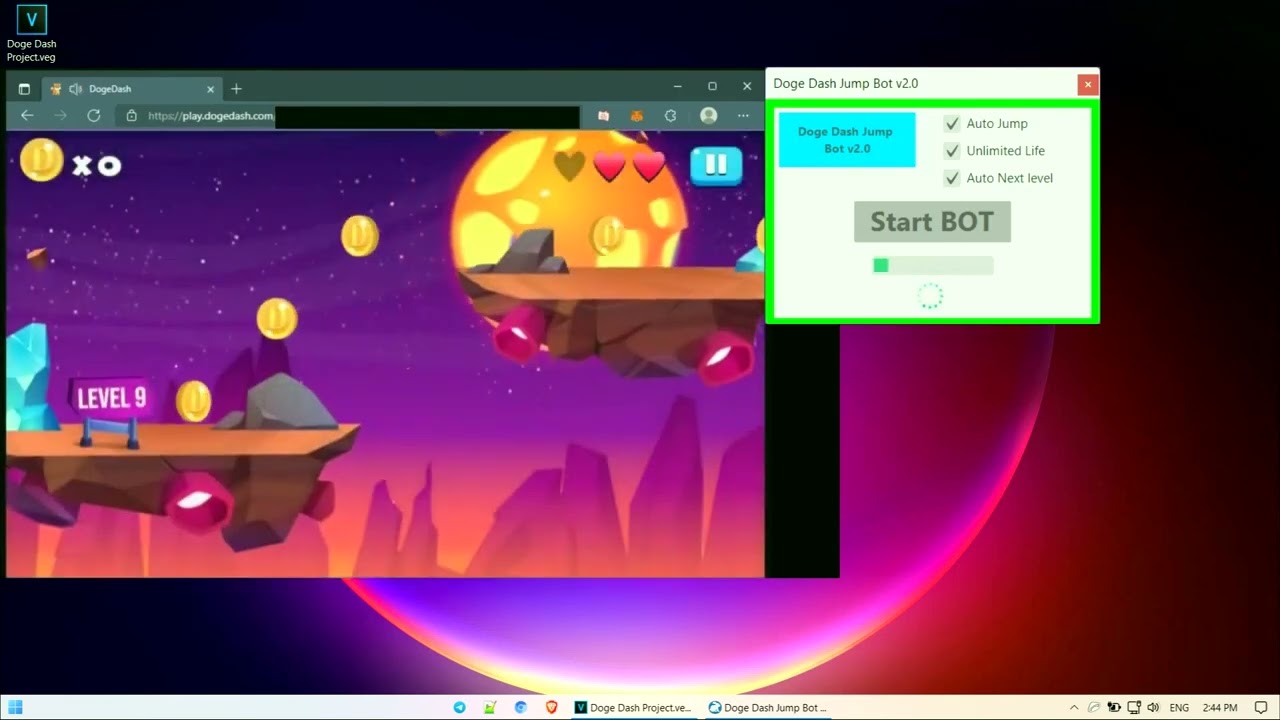Open the blue round browser icon in taskbar

pos(521,707)
